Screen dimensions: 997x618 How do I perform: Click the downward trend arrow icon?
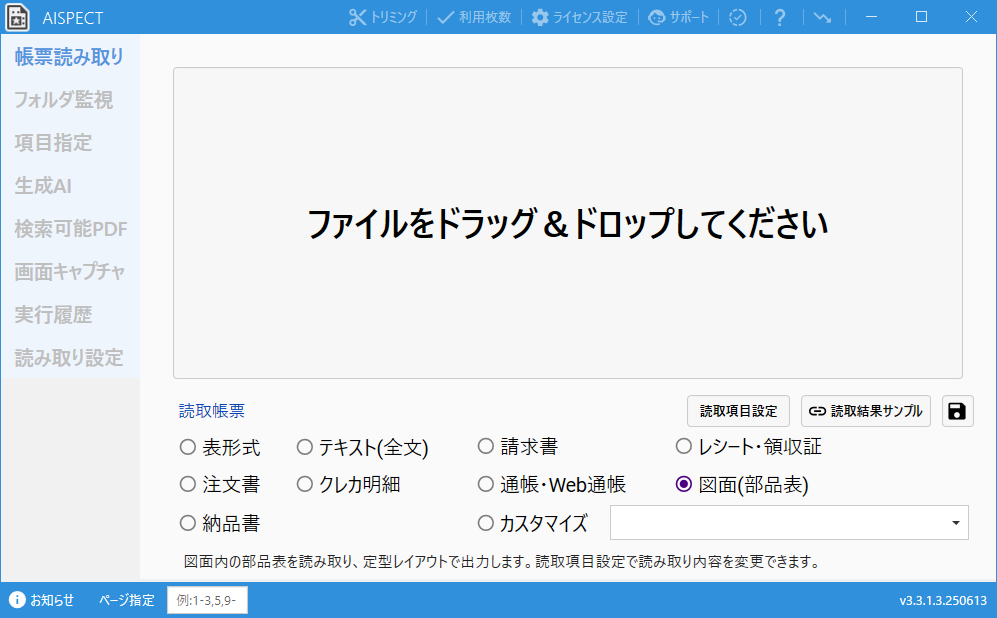coord(822,17)
